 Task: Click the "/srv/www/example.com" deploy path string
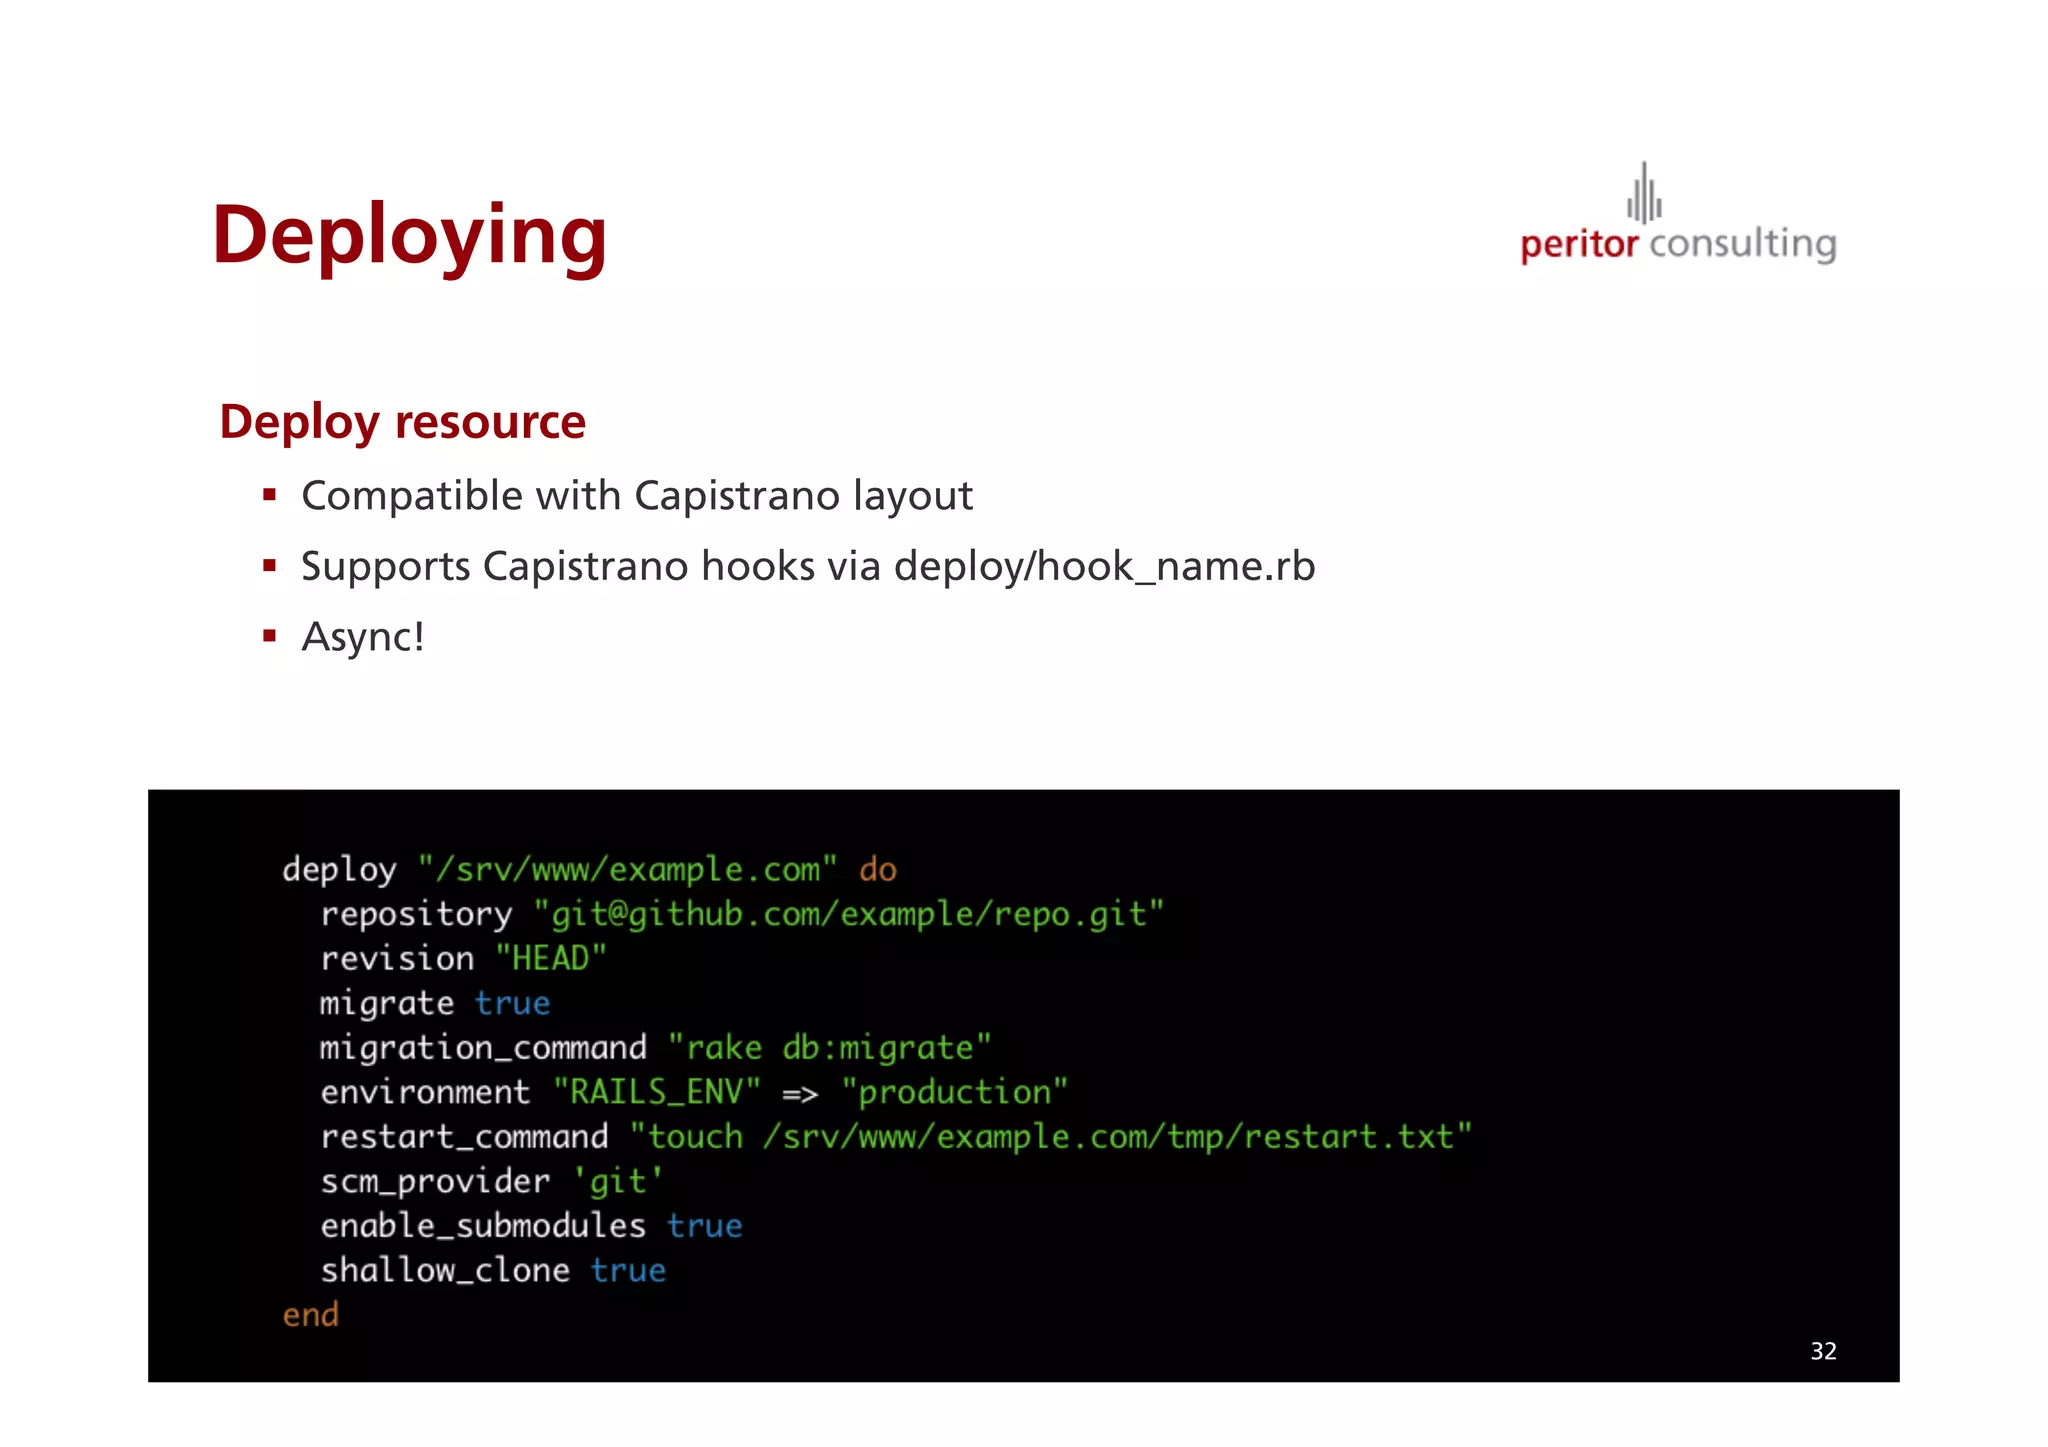pyautogui.click(x=627, y=869)
